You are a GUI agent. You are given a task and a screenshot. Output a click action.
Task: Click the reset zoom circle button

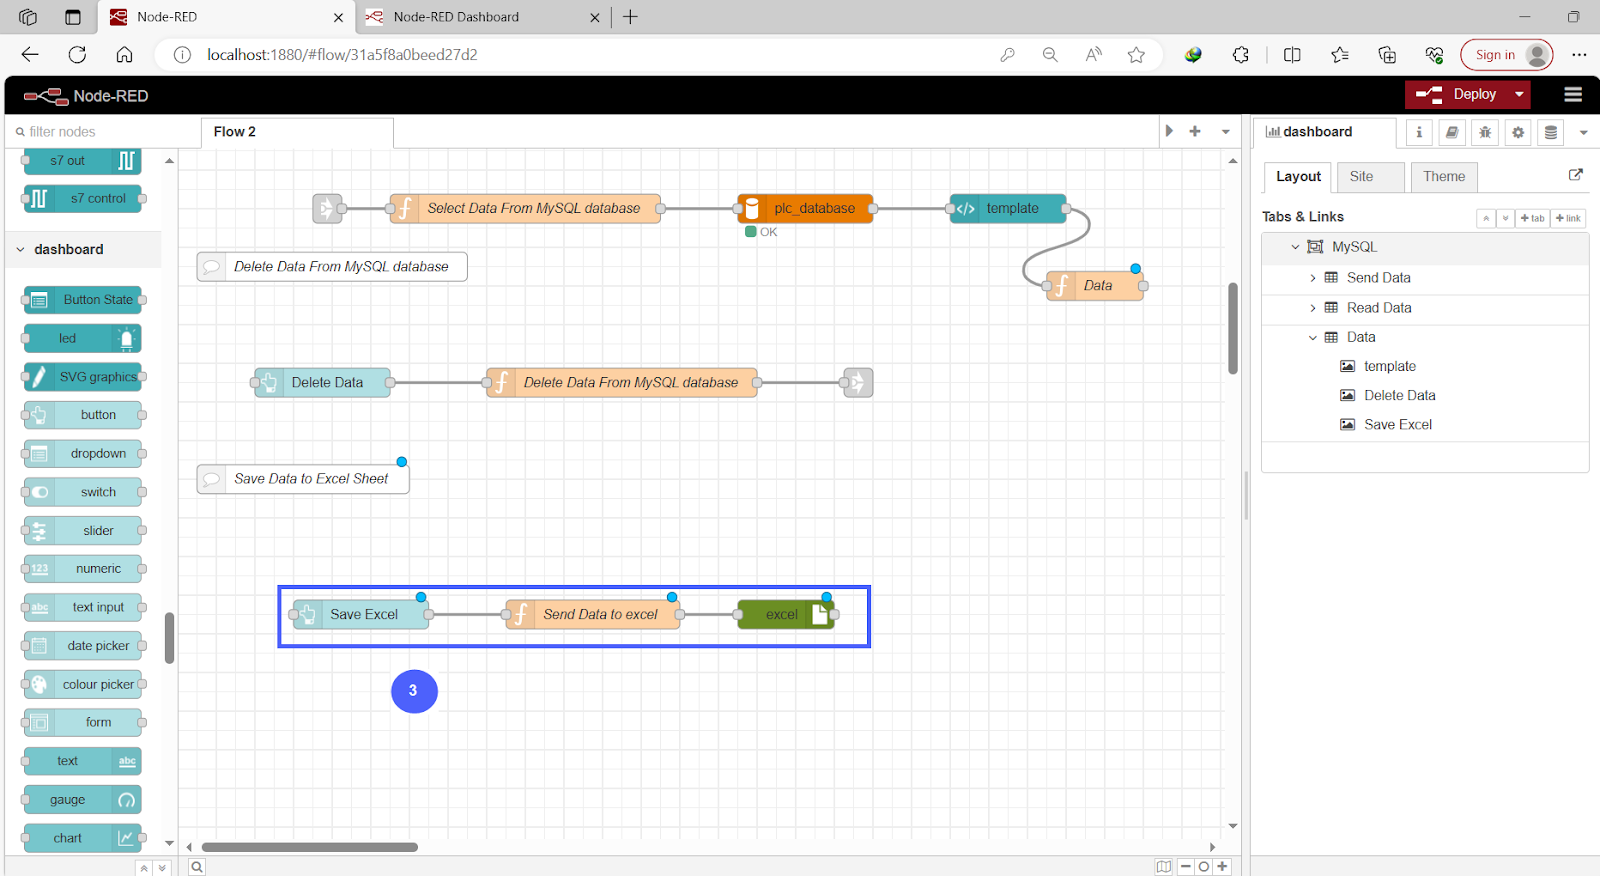(1204, 867)
